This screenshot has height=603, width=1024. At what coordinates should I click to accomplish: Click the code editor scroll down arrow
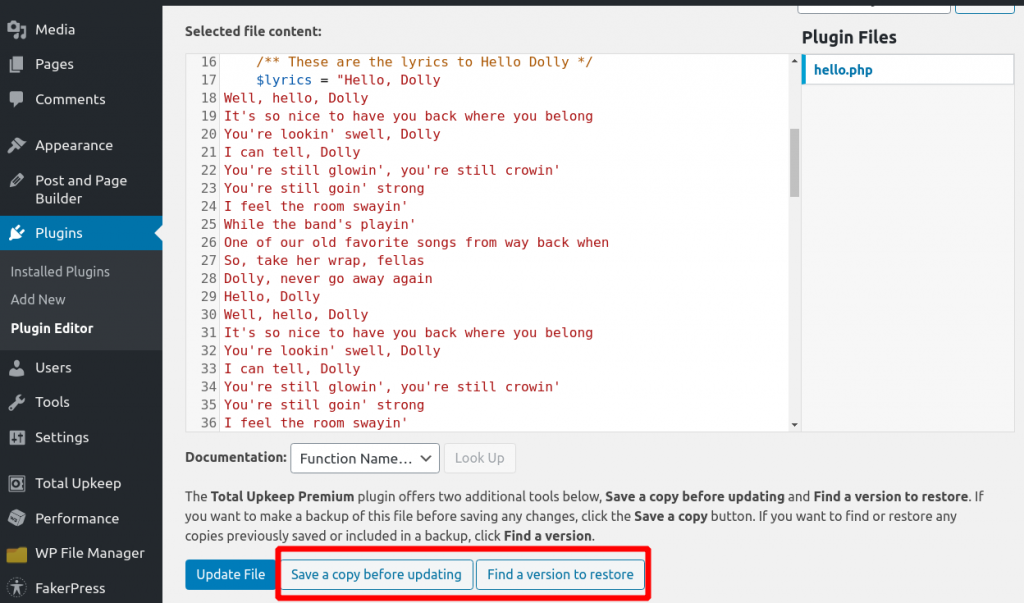pos(794,425)
